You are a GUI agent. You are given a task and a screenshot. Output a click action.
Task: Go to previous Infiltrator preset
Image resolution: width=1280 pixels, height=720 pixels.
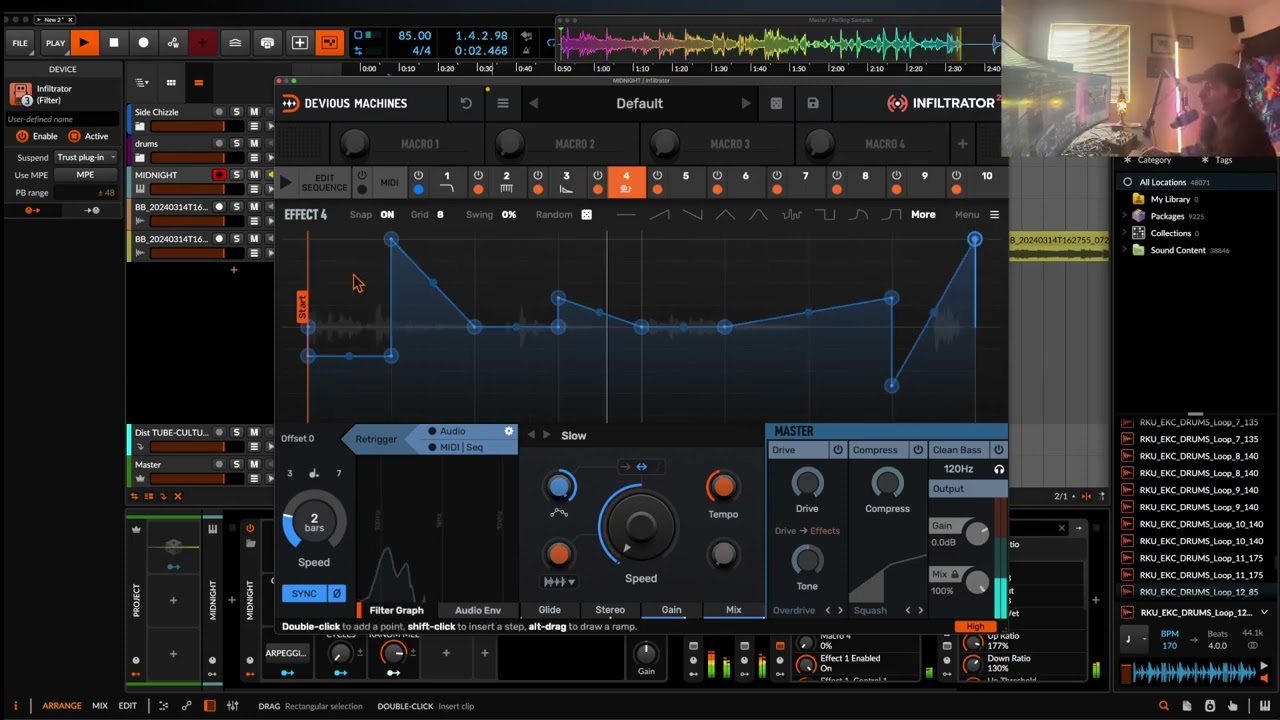[x=533, y=103]
